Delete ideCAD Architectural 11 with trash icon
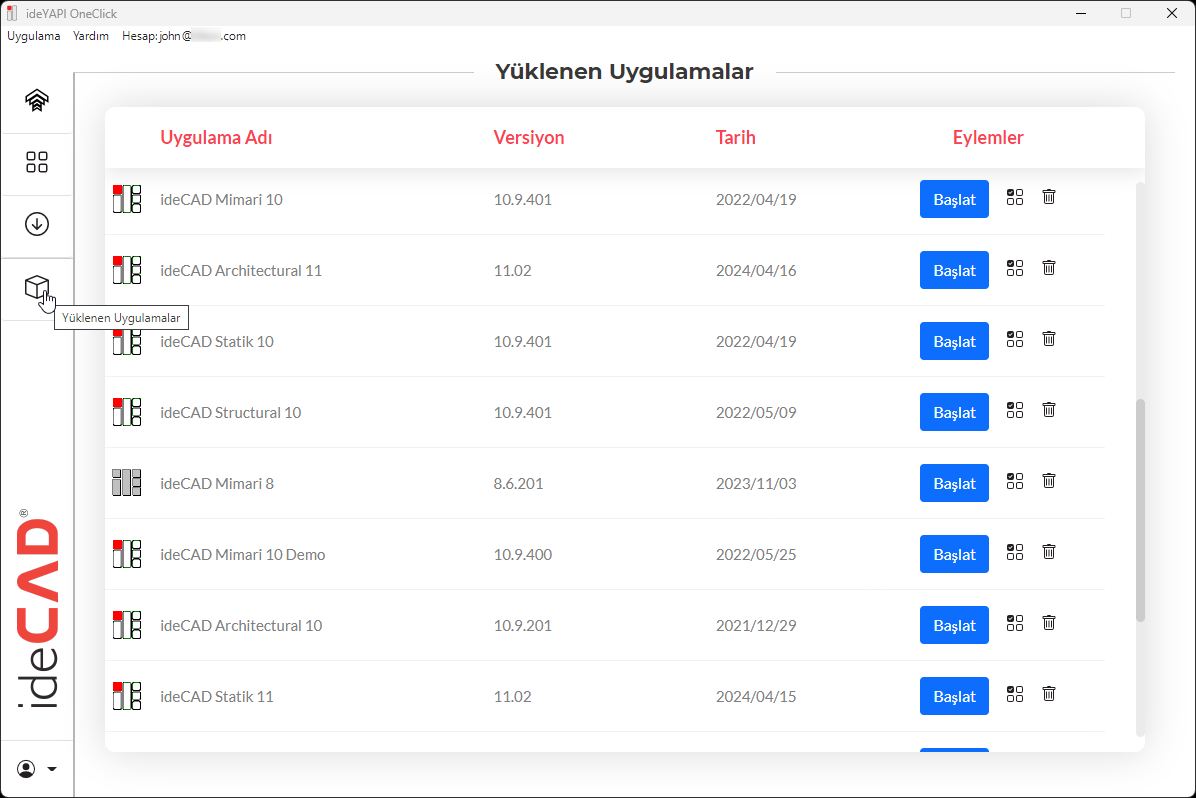This screenshot has width=1196, height=798. click(x=1049, y=268)
